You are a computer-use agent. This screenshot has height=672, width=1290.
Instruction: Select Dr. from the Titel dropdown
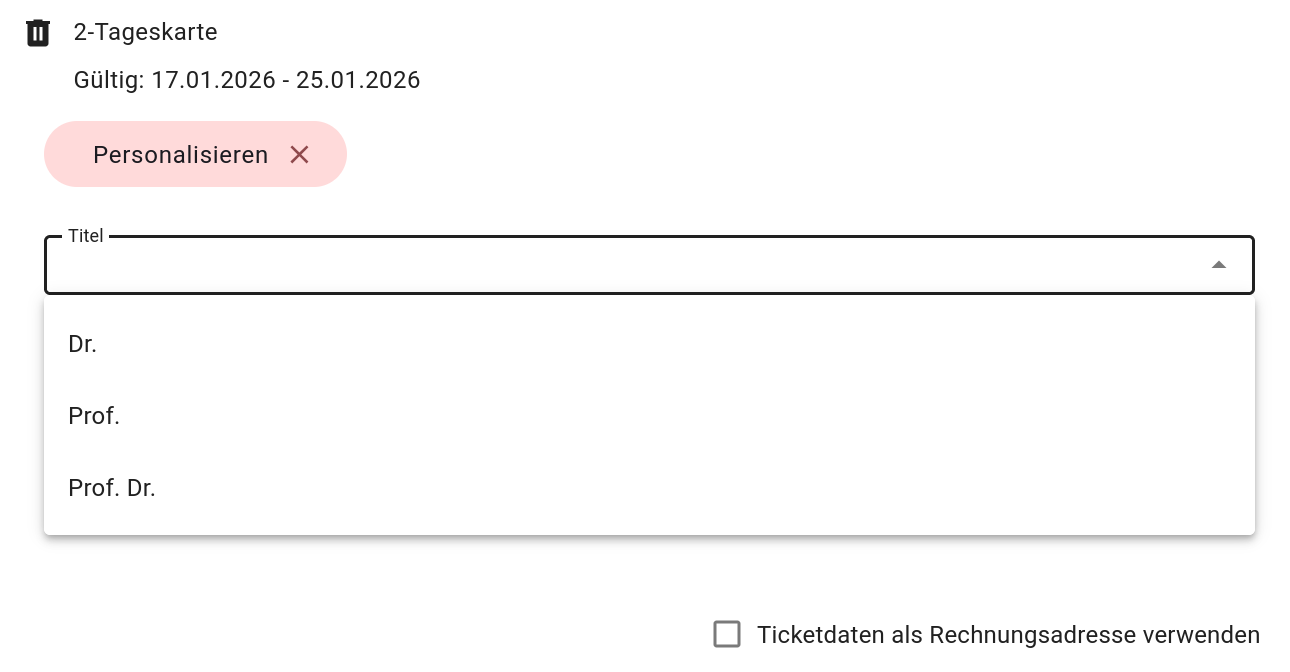click(x=82, y=344)
